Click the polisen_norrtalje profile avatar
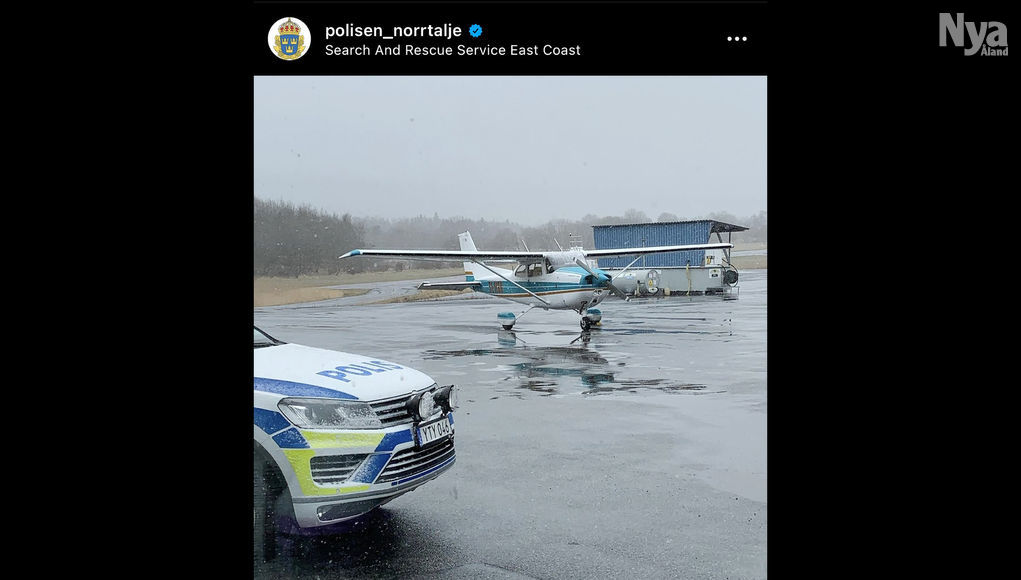The height and width of the screenshot is (580, 1021). [289, 38]
